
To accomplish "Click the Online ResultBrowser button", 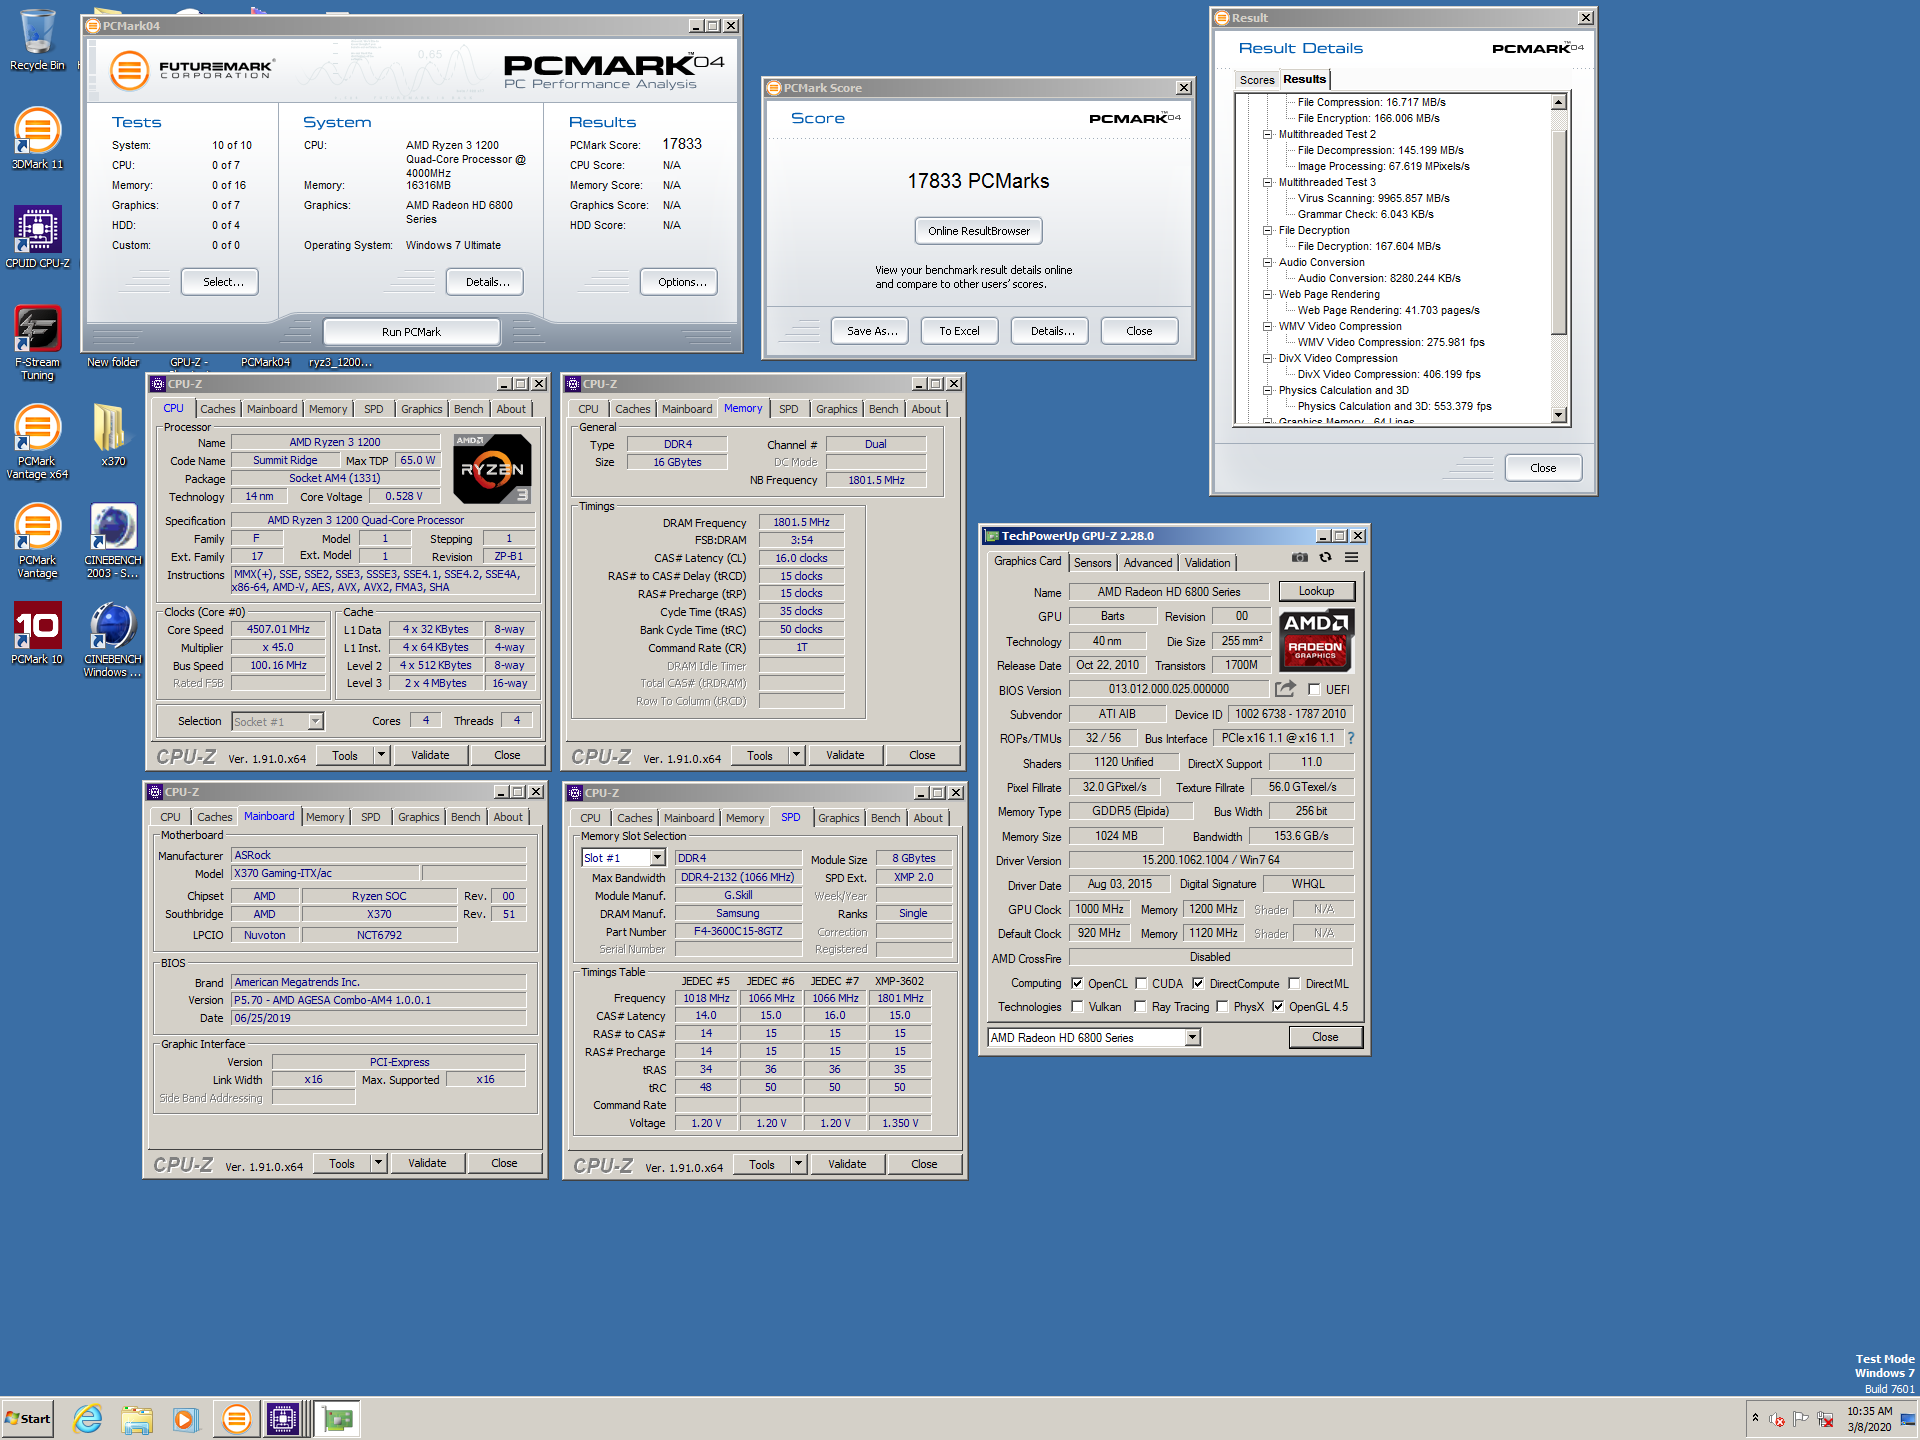I will (x=979, y=231).
